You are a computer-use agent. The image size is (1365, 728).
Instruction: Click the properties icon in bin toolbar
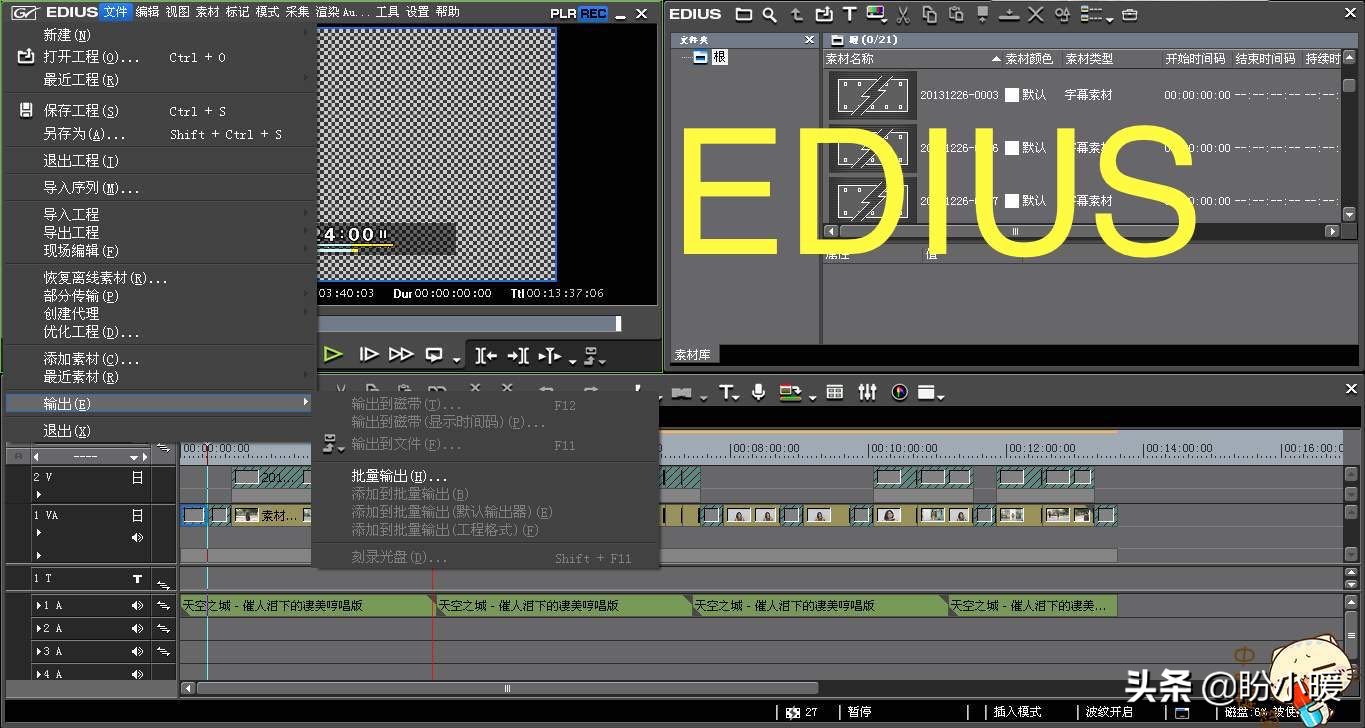tap(1062, 14)
